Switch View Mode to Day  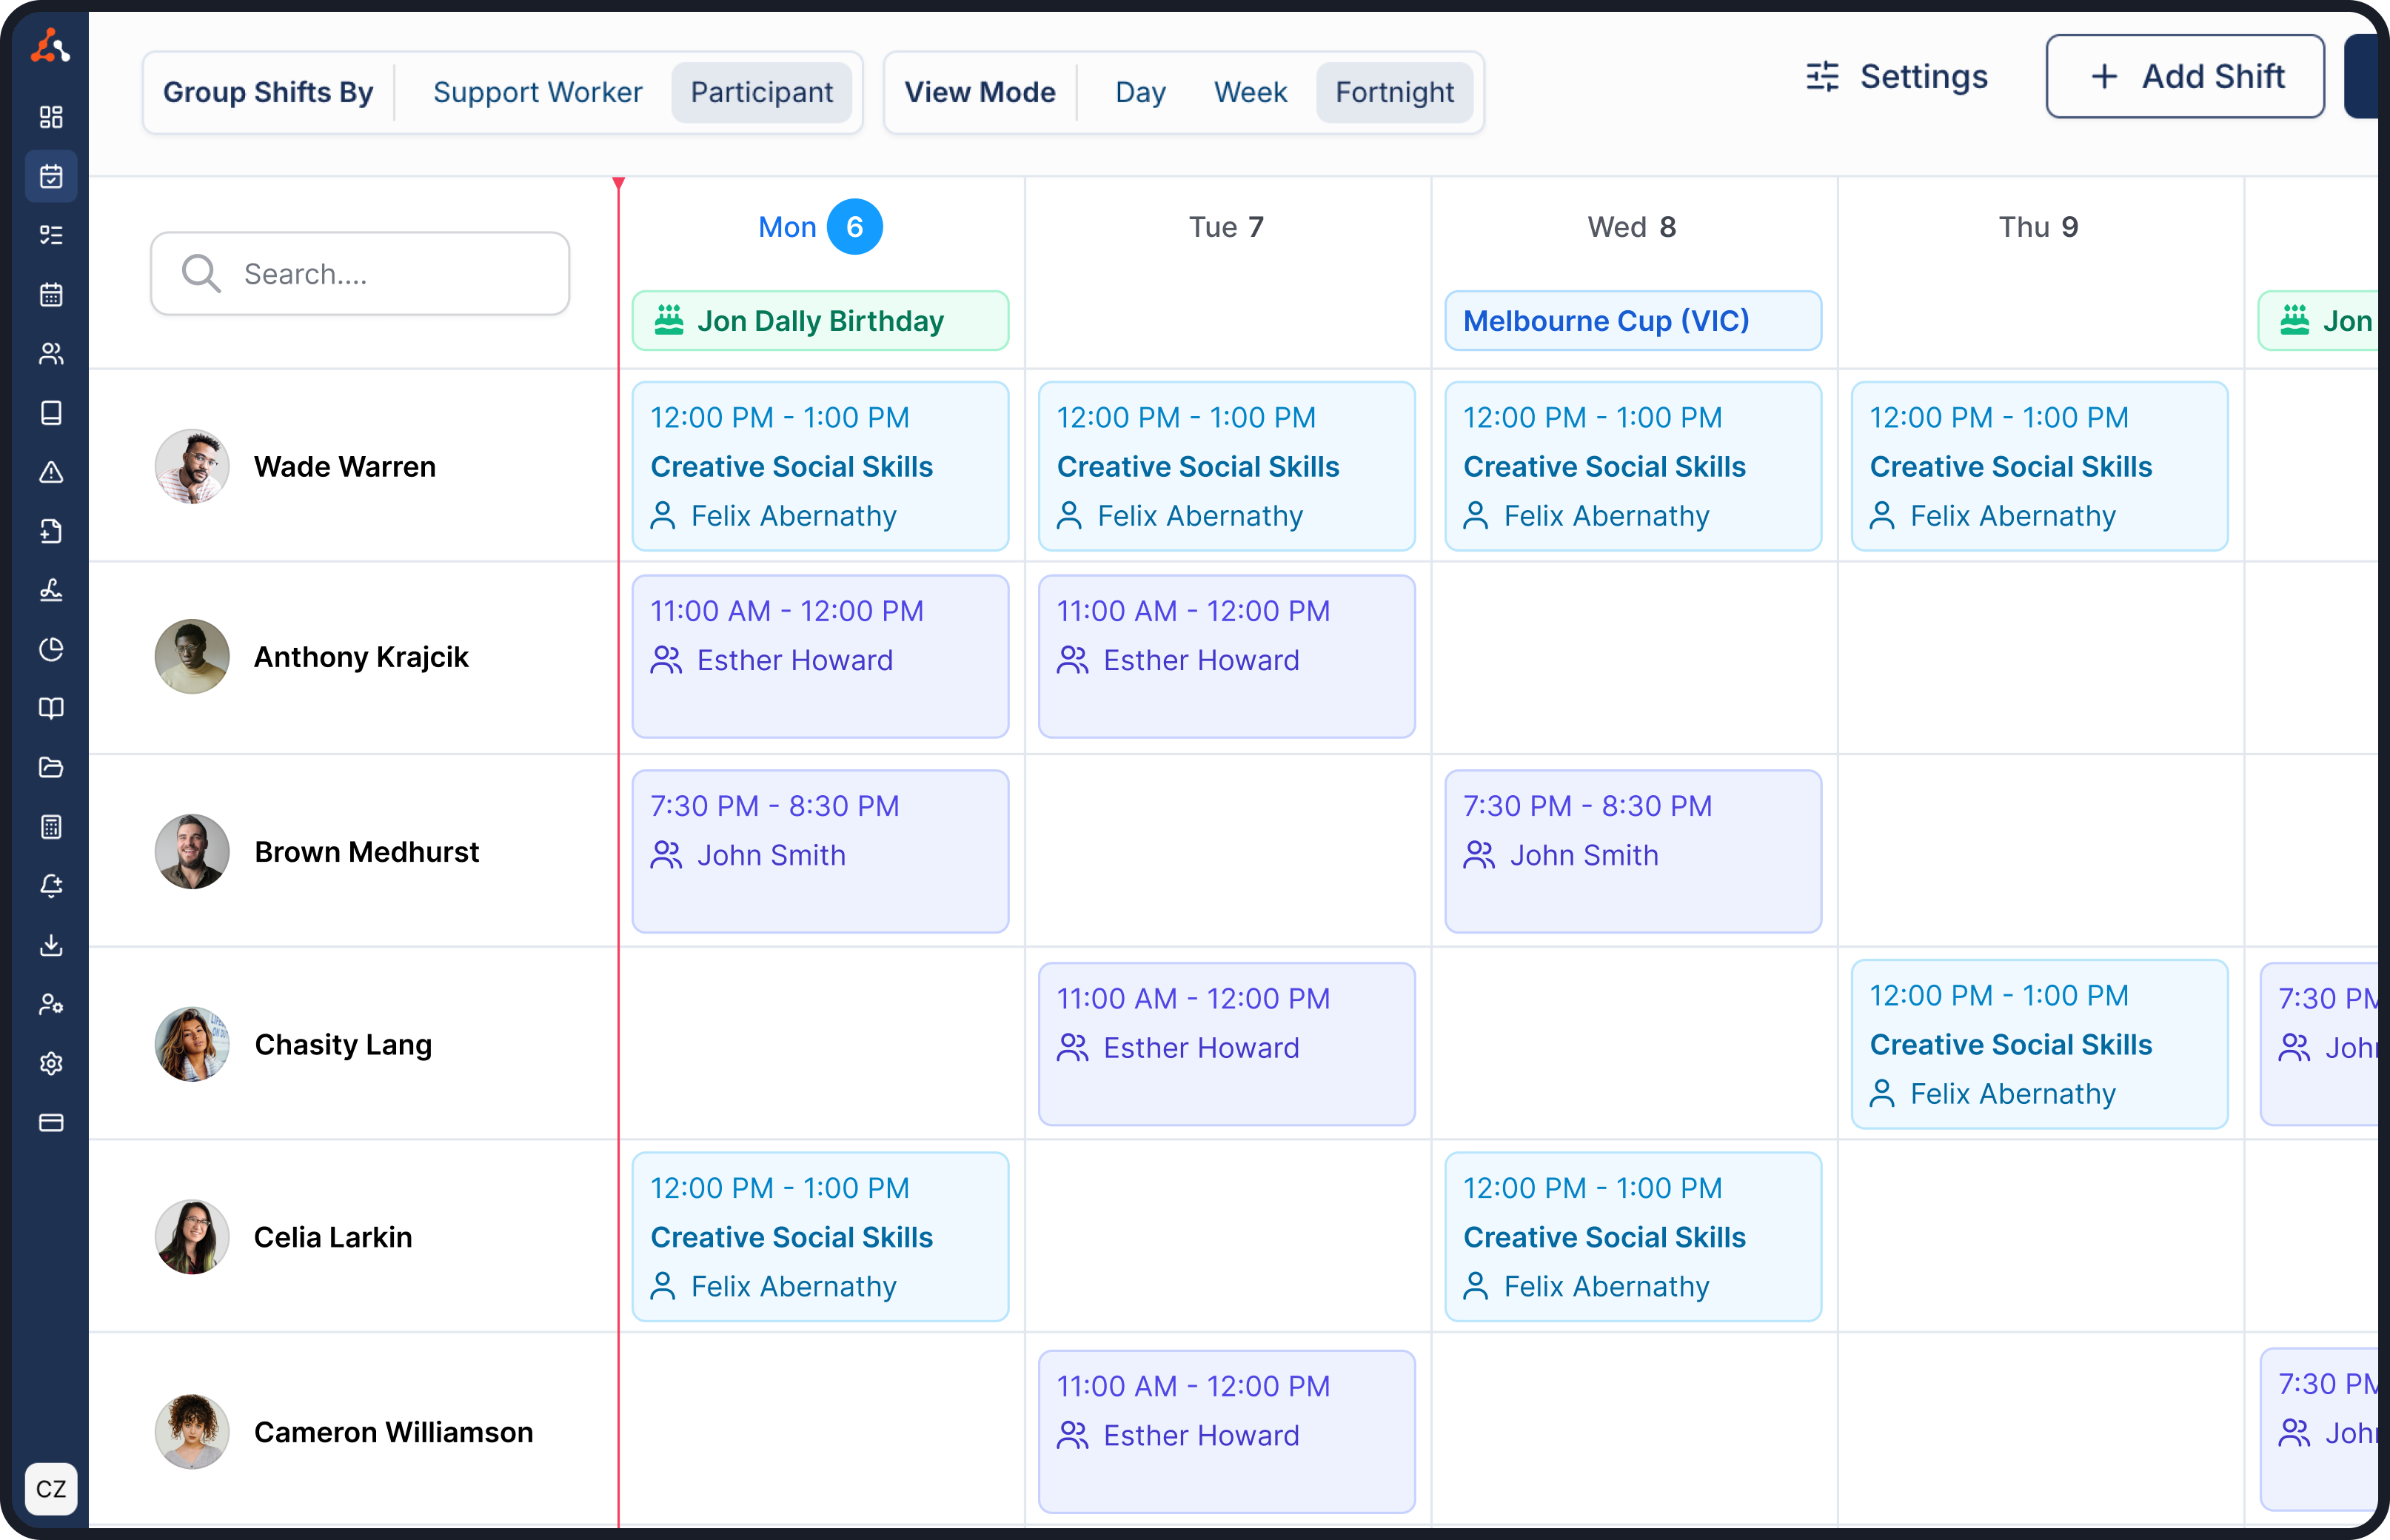(1140, 91)
